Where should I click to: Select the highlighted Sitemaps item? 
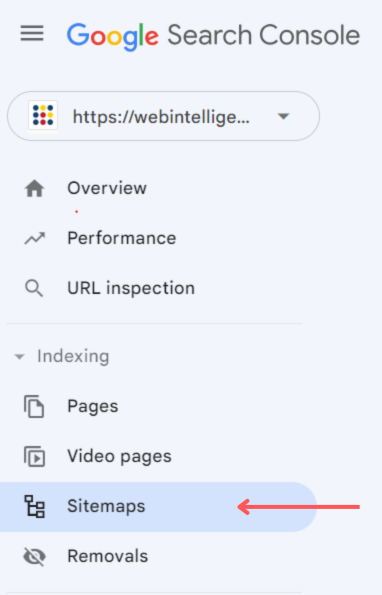pyautogui.click(x=158, y=507)
